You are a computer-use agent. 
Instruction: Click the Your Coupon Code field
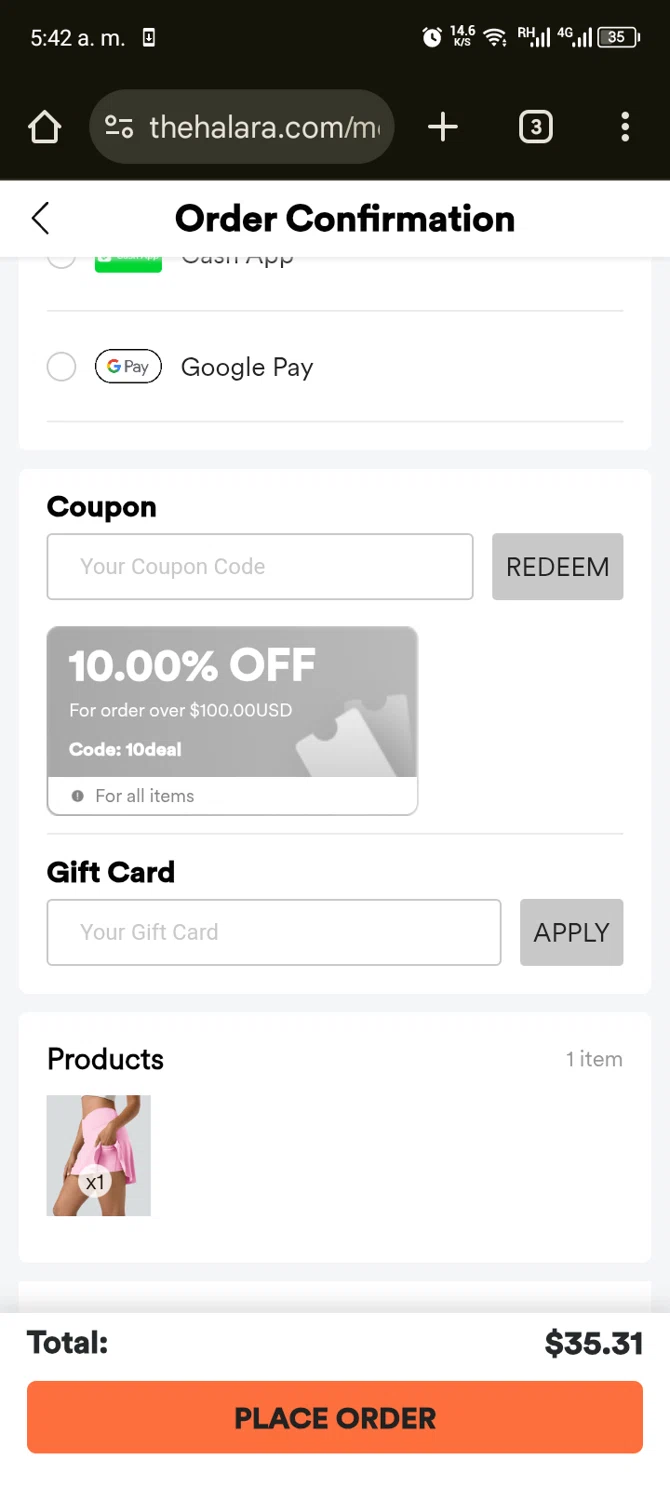260,566
